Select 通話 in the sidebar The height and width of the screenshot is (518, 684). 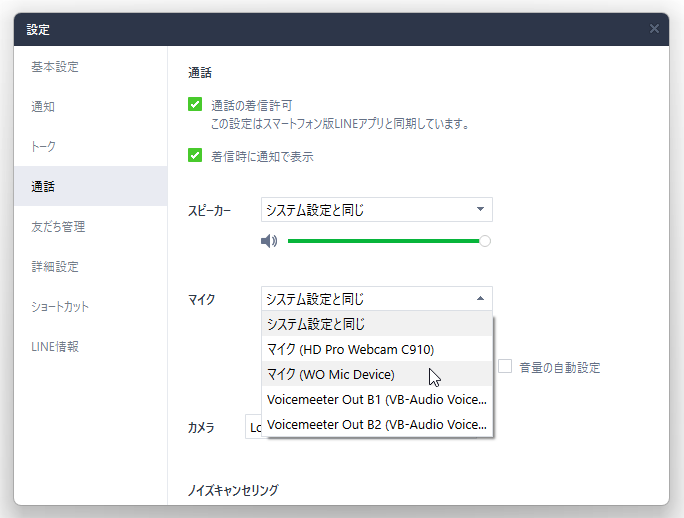[91, 186]
